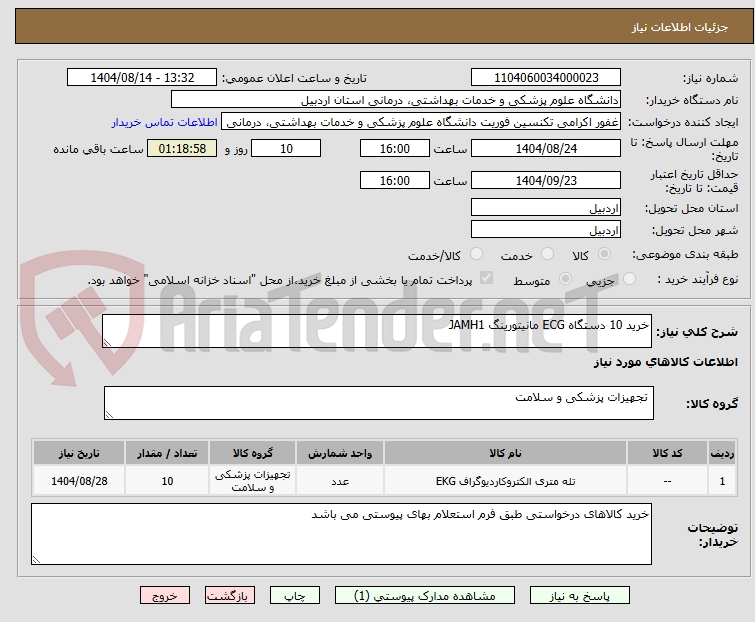The height and width of the screenshot is (622, 755).
Task: Click the resize handle of buyer notes box
Action: coord(37,559)
